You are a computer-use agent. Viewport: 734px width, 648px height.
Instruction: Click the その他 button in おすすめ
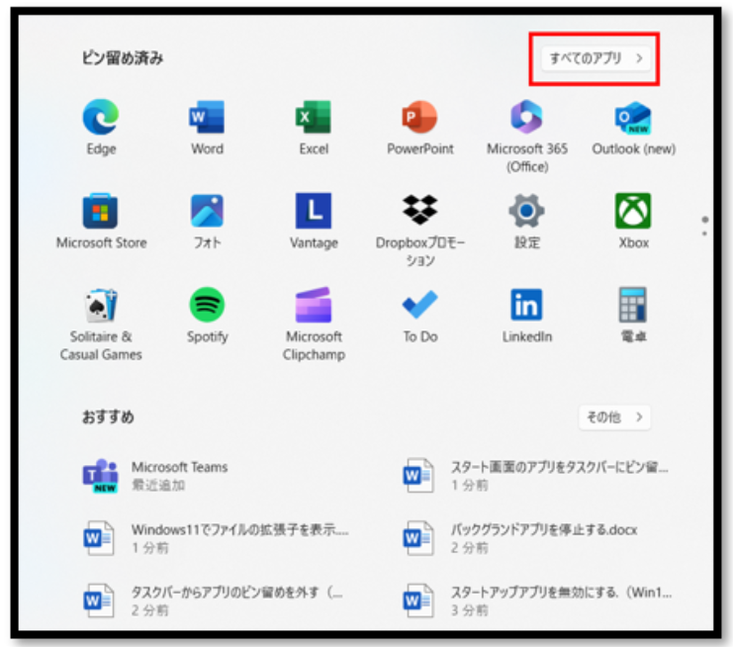click(x=615, y=417)
